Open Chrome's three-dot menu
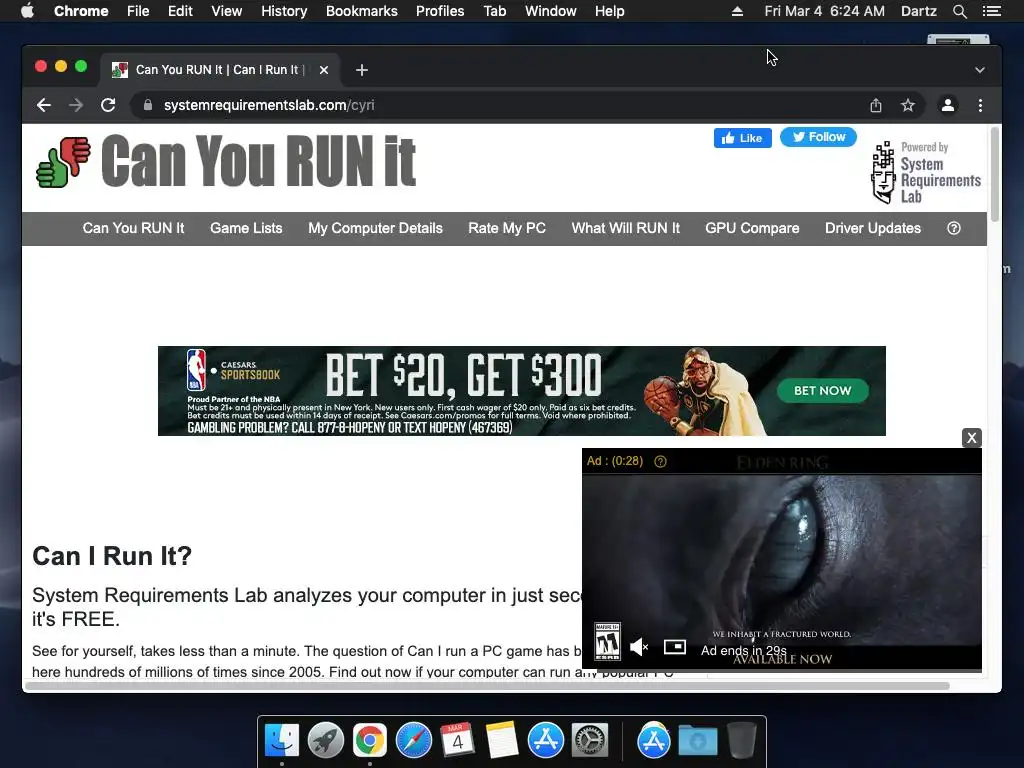This screenshot has width=1024, height=768. 980,105
